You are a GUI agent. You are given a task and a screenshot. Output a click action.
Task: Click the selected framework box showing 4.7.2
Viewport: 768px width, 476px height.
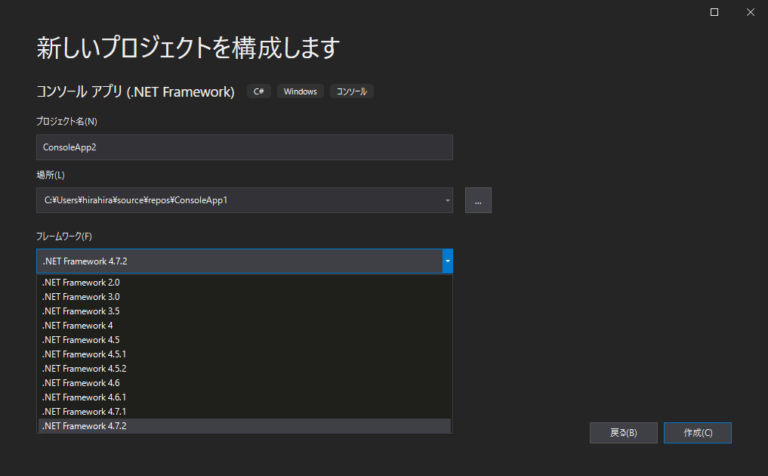pyautogui.click(x=240, y=261)
